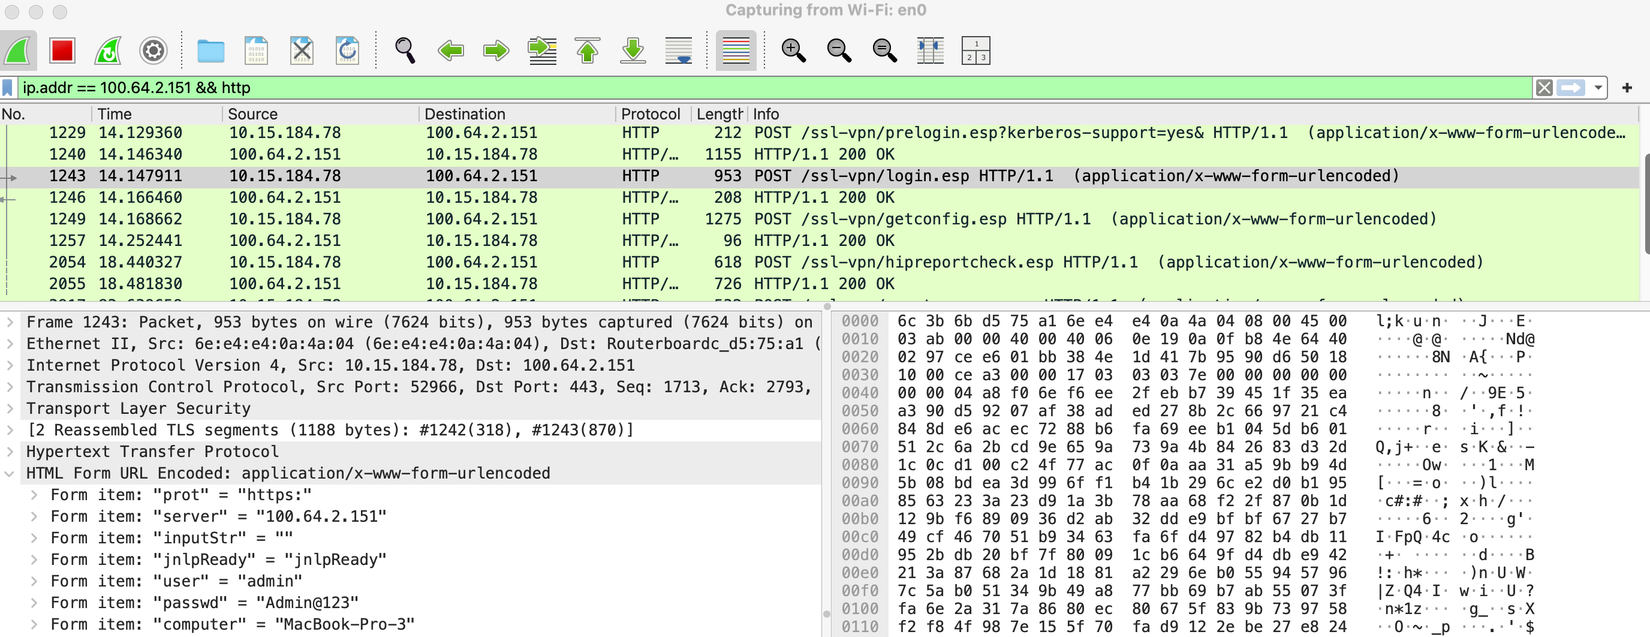Screen dimensions: 1650x637
Task: Open Find a packet magnifier
Action: (405, 50)
